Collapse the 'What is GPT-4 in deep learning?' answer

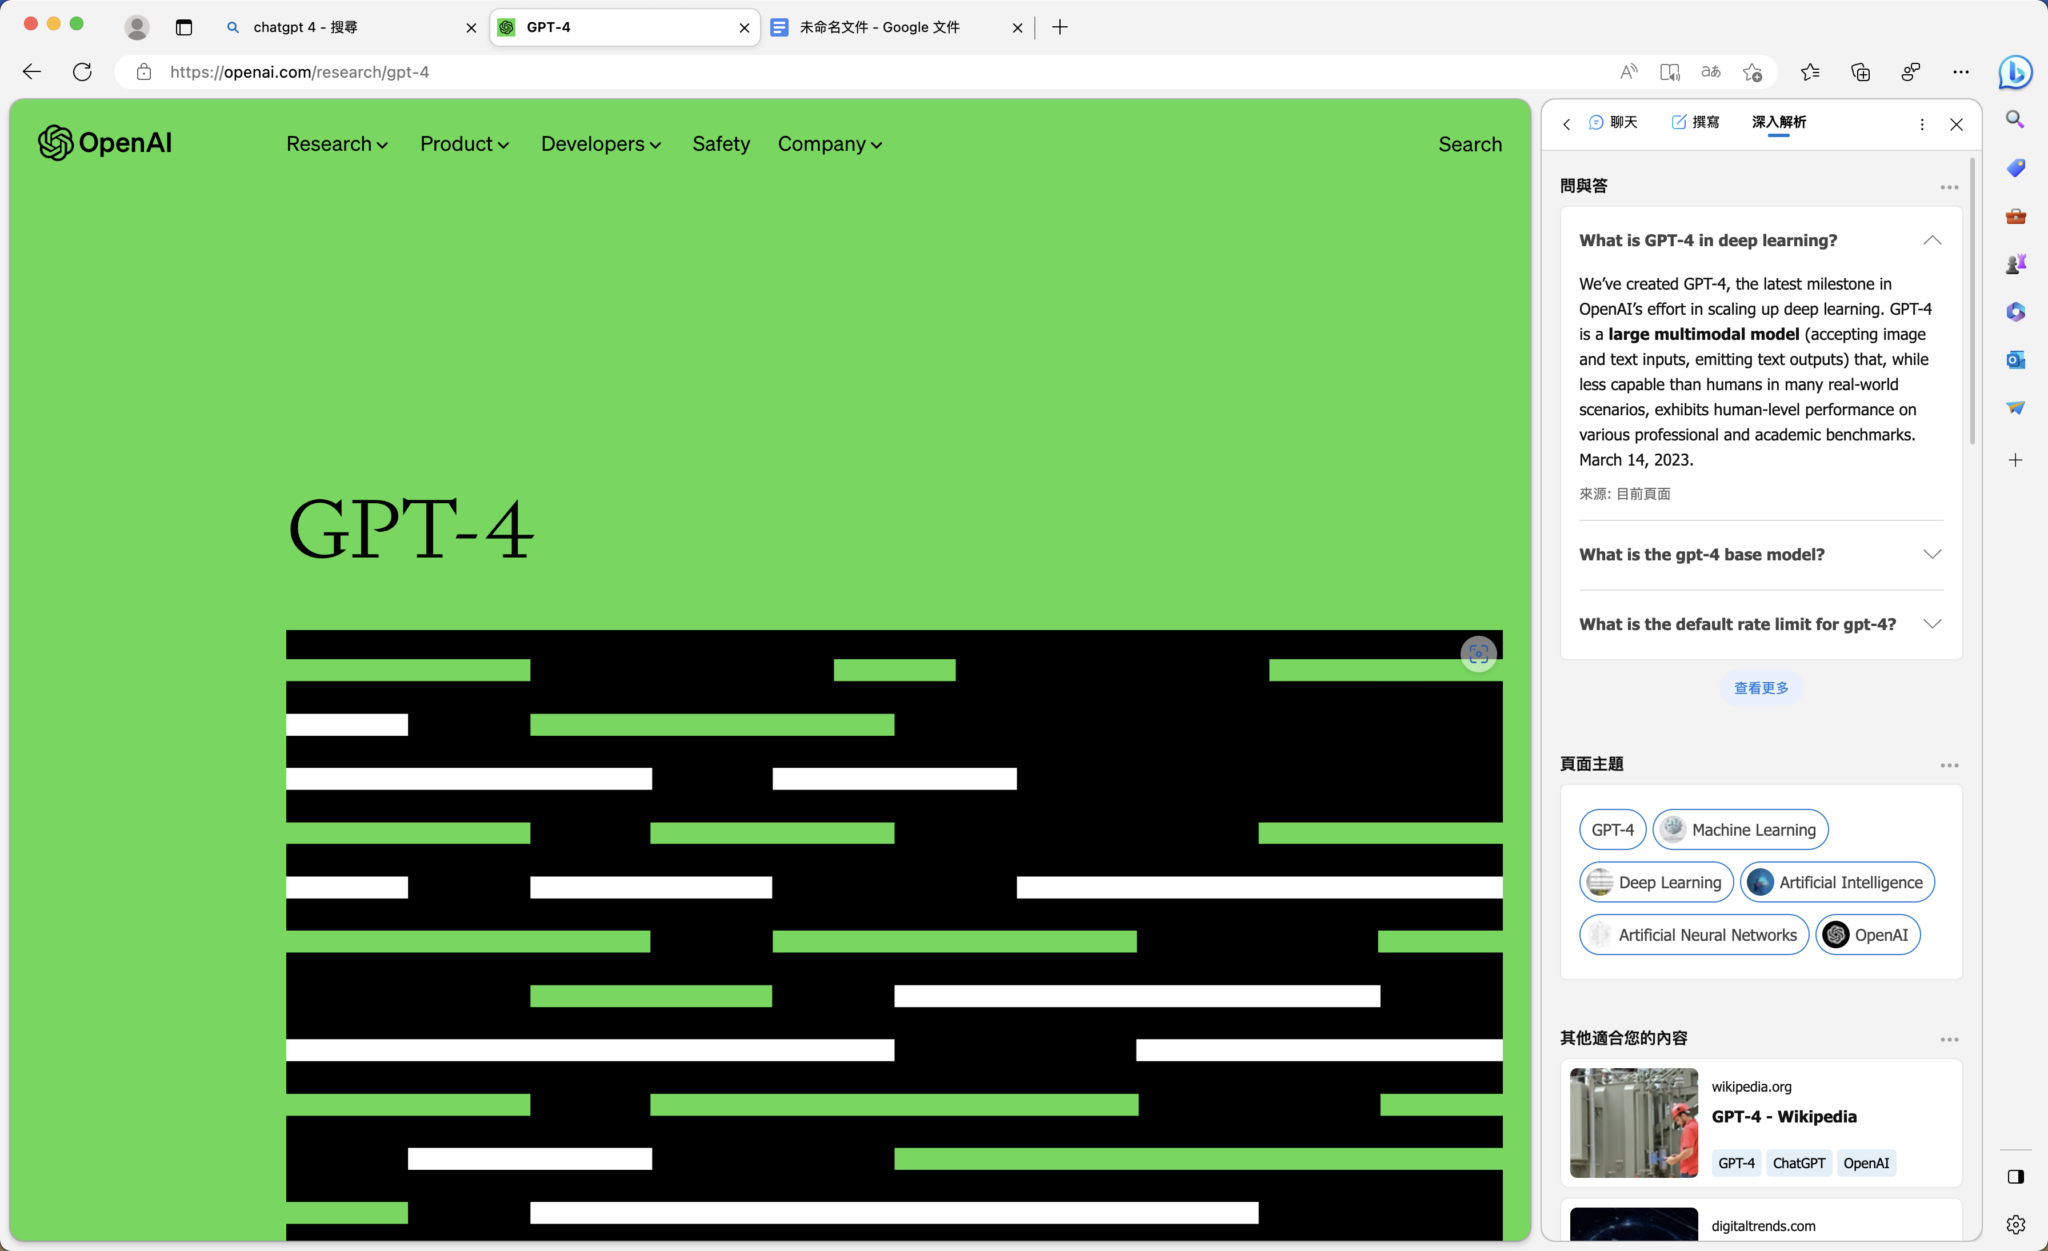click(1931, 240)
